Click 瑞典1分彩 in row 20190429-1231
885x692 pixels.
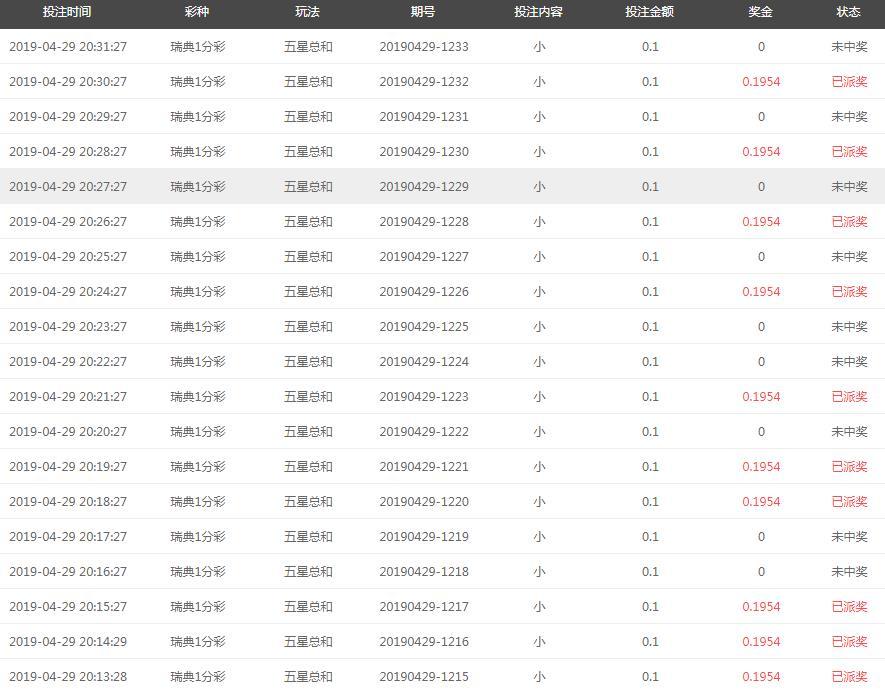(x=198, y=117)
